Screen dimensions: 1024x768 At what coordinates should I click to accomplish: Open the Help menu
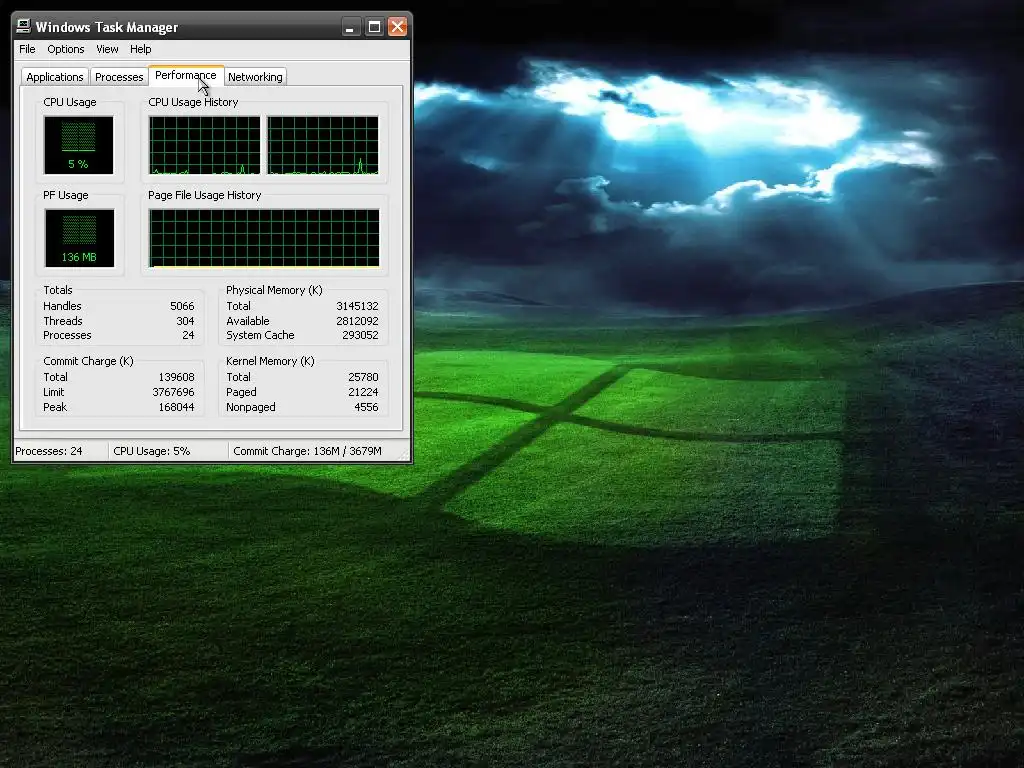[x=140, y=49]
